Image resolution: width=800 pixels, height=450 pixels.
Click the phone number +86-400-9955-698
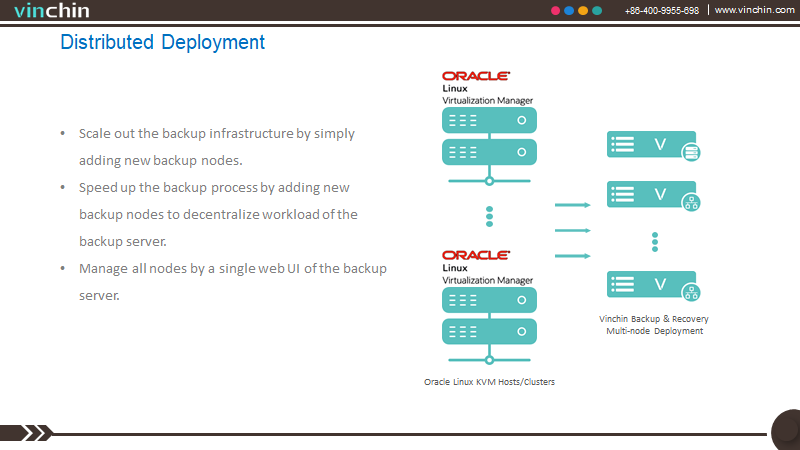click(x=662, y=11)
